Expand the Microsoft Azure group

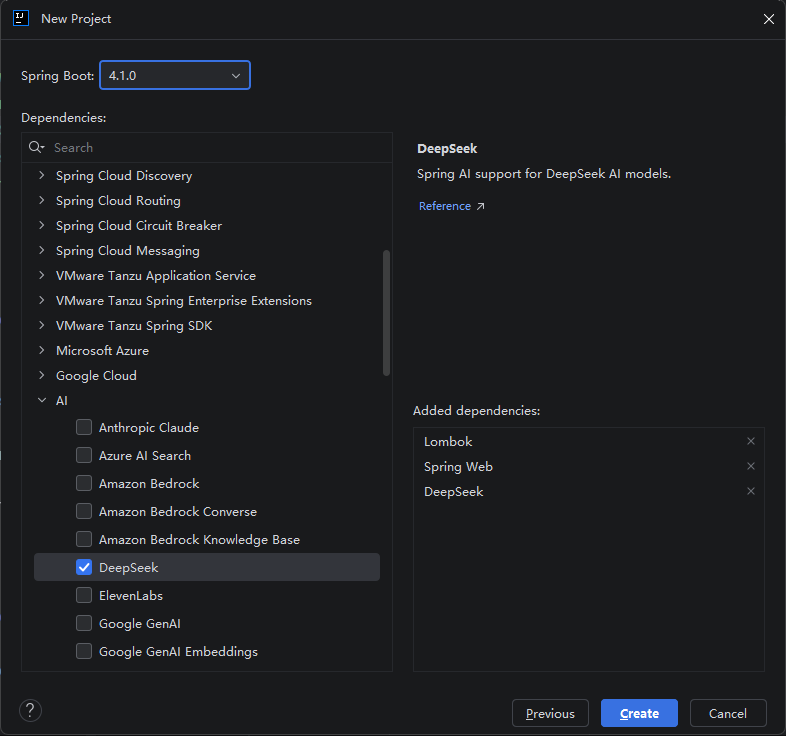click(42, 350)
